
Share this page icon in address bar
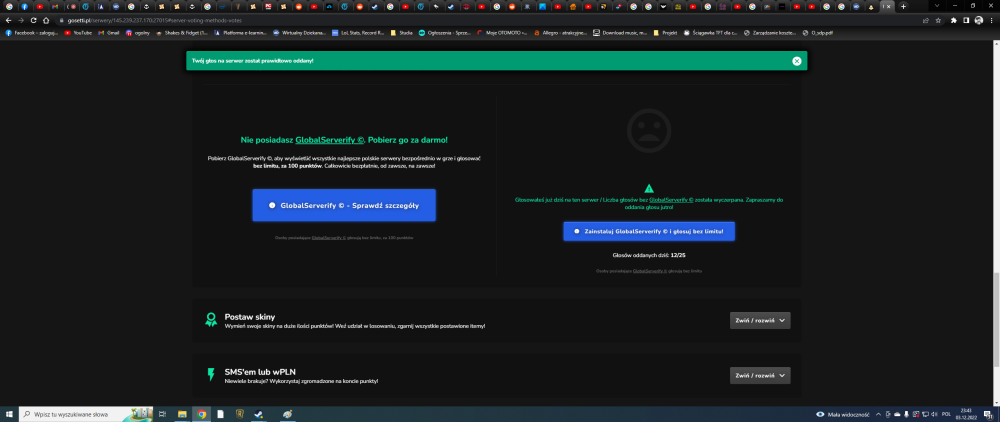tap(925, 20)
